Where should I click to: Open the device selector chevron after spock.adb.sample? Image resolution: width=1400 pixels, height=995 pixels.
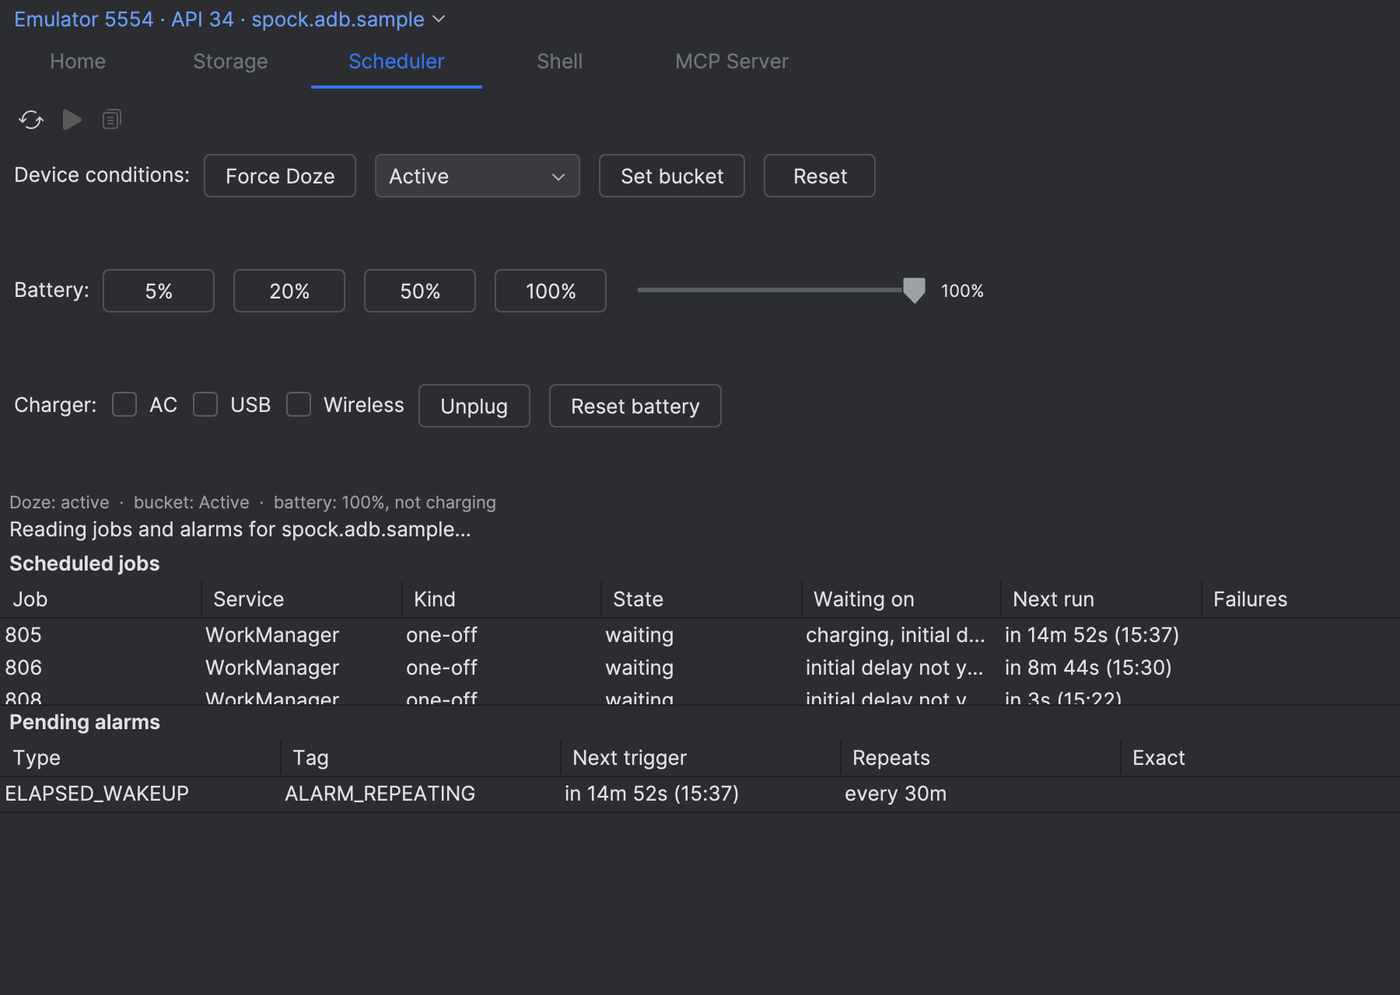[438, 19]
